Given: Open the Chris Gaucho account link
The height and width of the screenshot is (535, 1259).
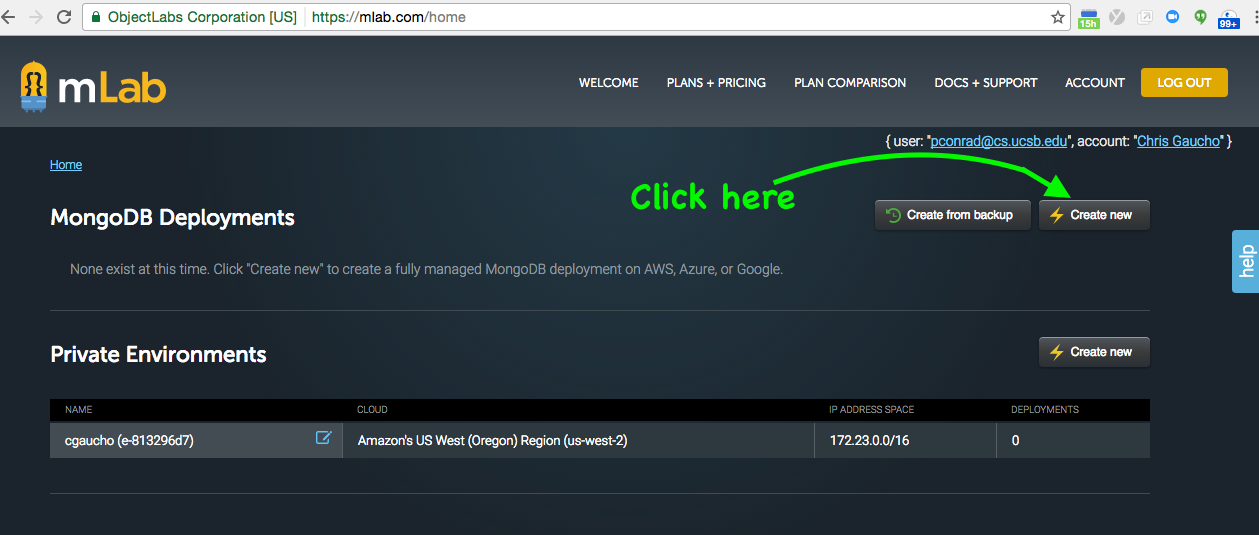Looking at the screenshot, I should 1179,142.
